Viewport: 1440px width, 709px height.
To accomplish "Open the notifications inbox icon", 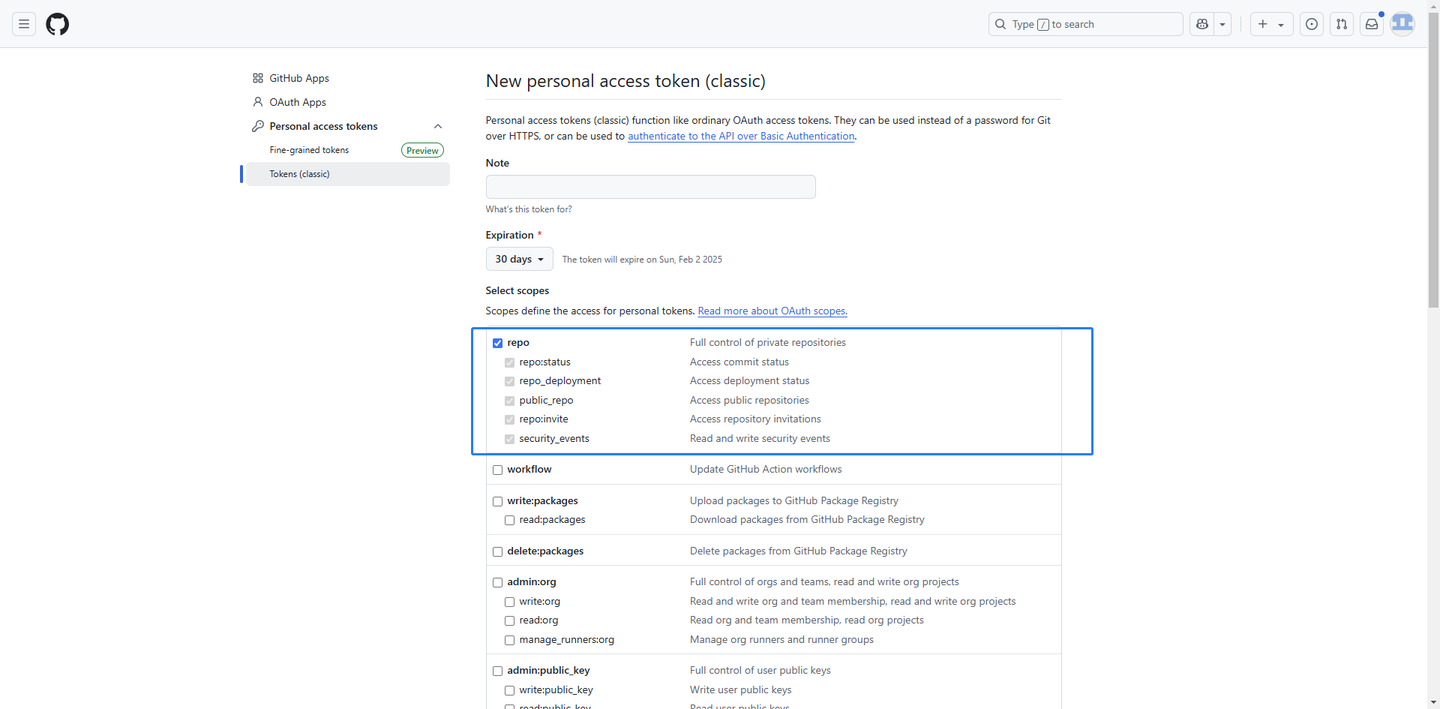I will (x=1372, y=24).
